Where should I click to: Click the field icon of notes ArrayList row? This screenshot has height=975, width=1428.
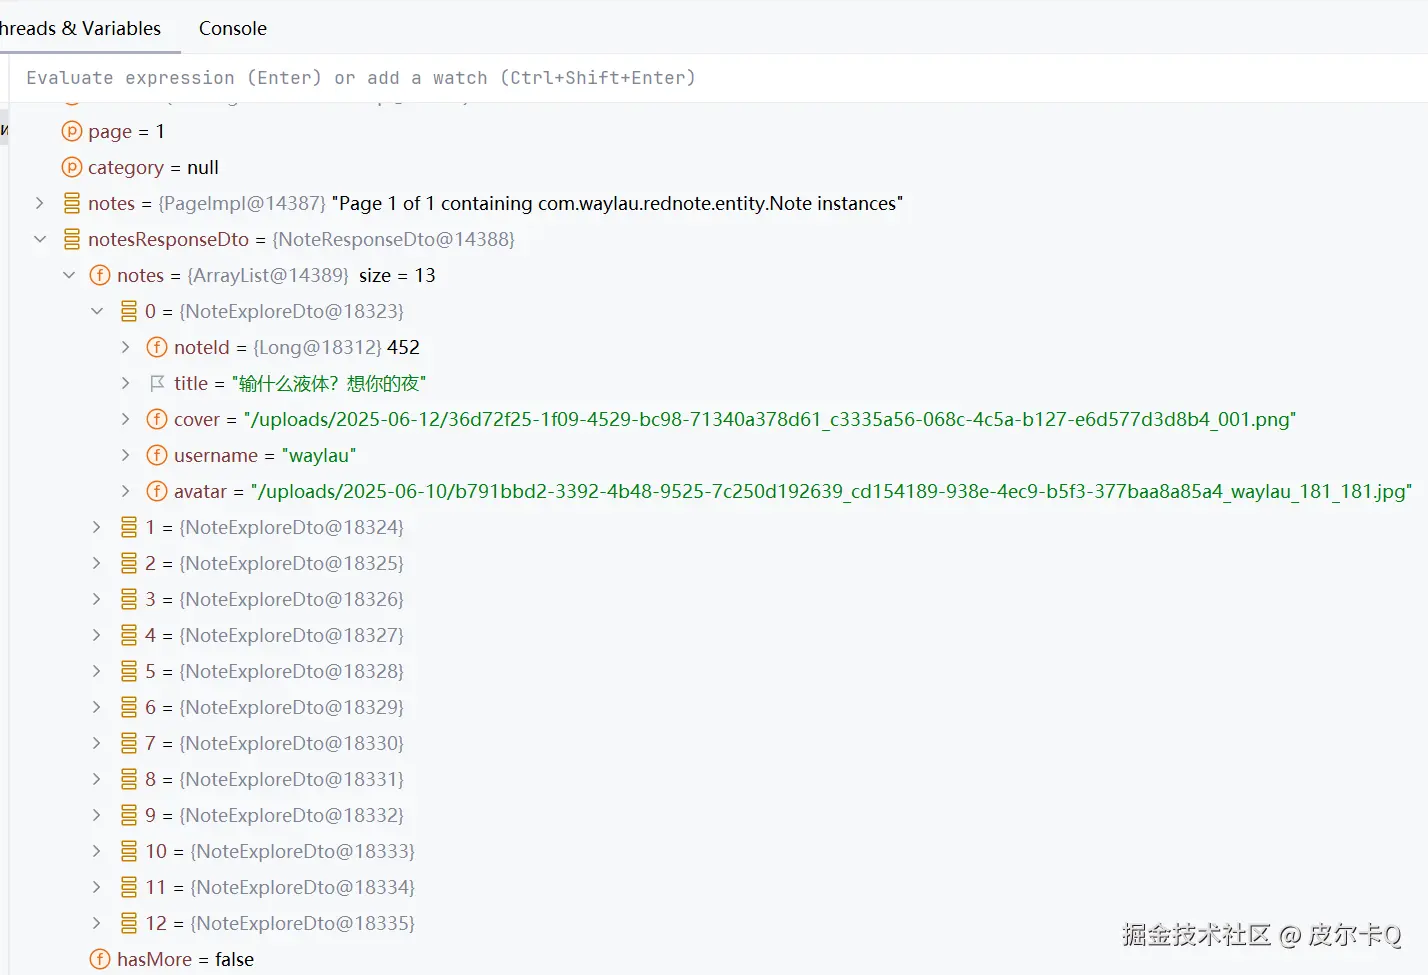click(100, 275)
